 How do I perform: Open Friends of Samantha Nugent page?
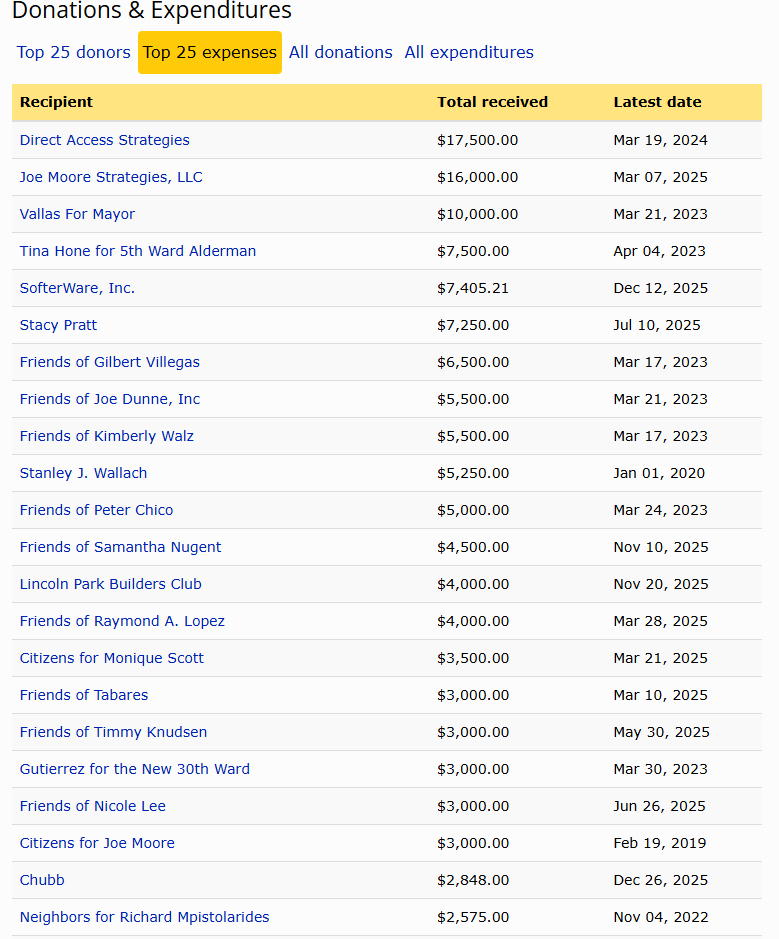(120, 547)
